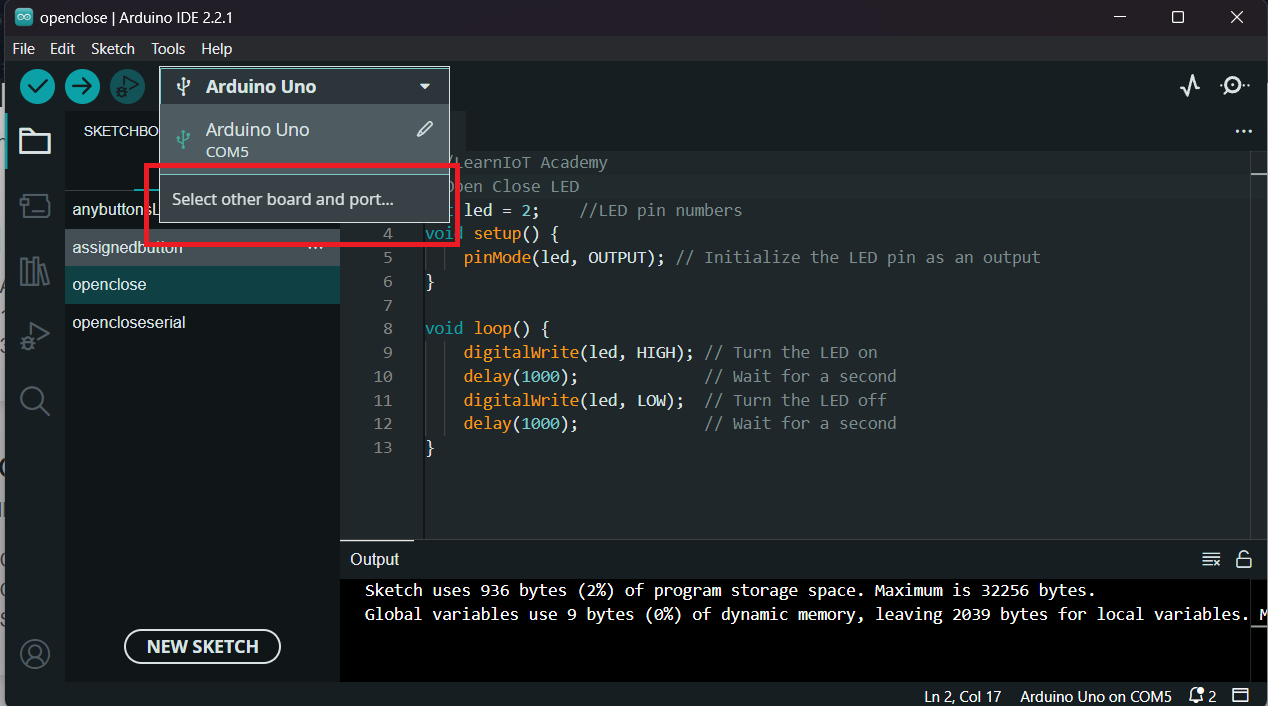Click the Arduino IDE title bar logo

[23, 17]
